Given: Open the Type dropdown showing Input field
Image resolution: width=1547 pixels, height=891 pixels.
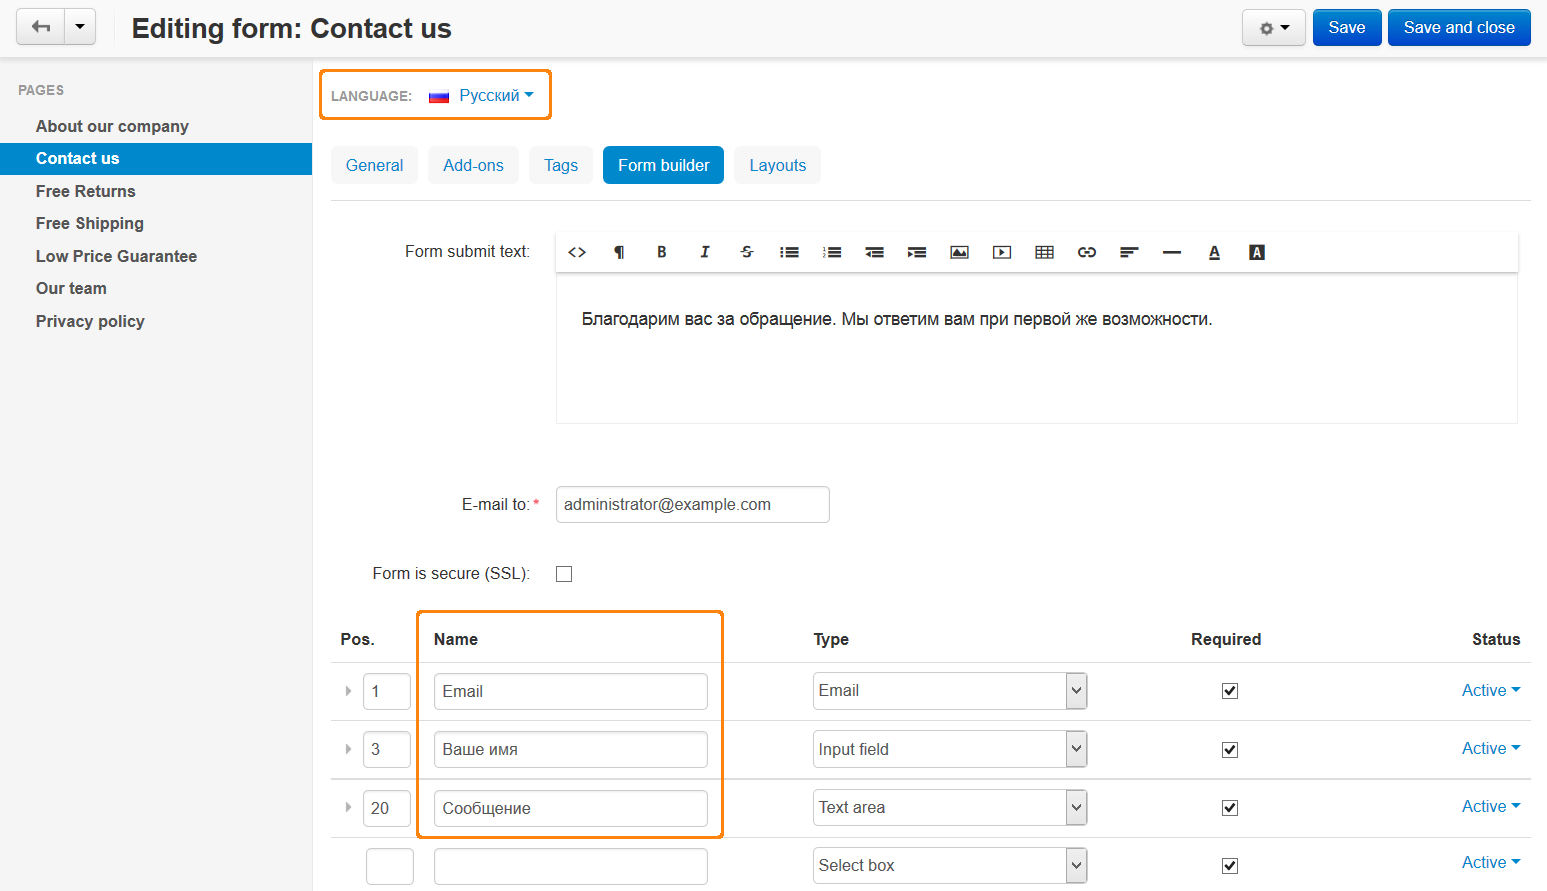Looking at the screenshot, I should tap(950, 749).
